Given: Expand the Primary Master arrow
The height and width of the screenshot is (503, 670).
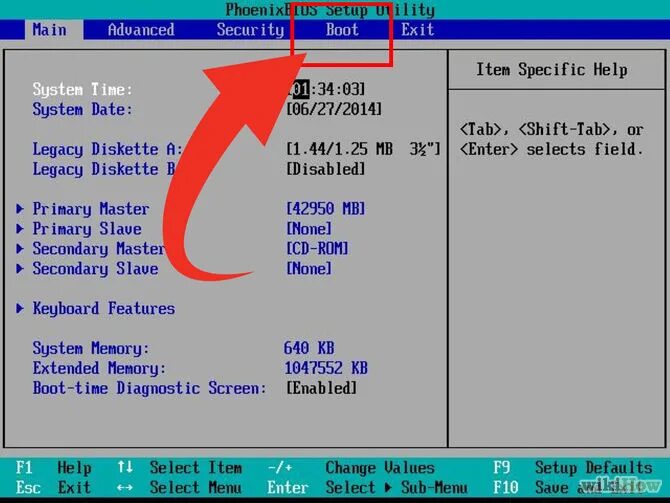Looking at the screenshot, I should point(20,209).
